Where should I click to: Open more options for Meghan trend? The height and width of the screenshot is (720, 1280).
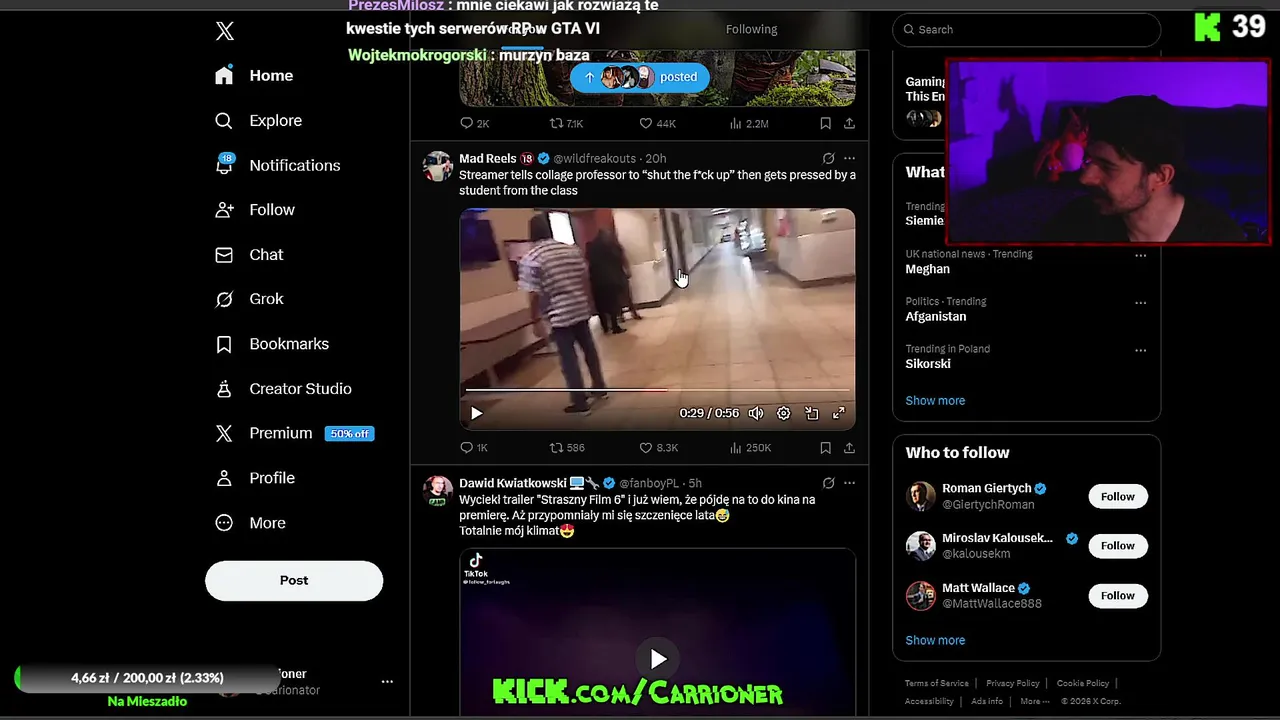[1140, 255]
